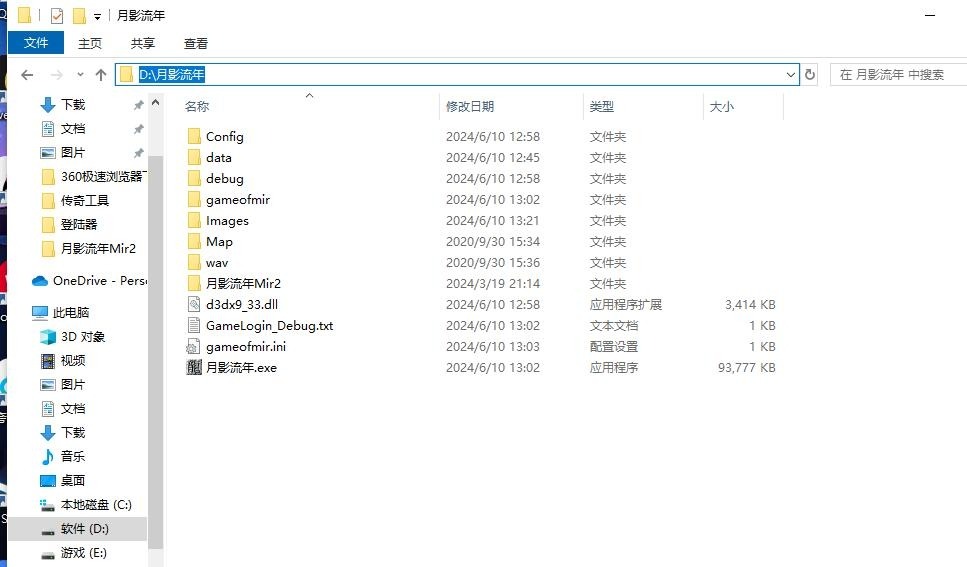Click the navigation pane vertical scrollbar
The width and height of the screenshot is (967, 567).
point(155,352)
